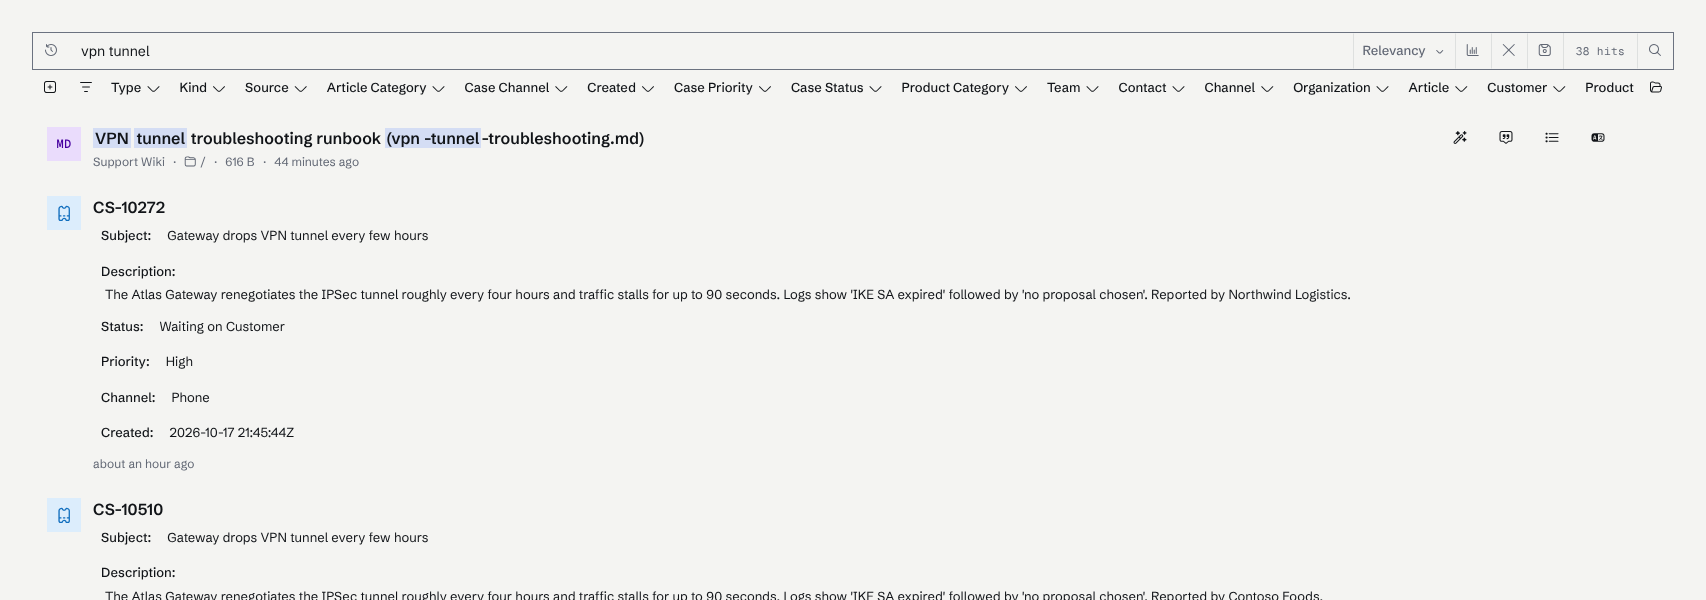Image resolution: width=1706 pixels, height=600 pixels.
Task: Open case CS-10510
Action: [128, 509]
